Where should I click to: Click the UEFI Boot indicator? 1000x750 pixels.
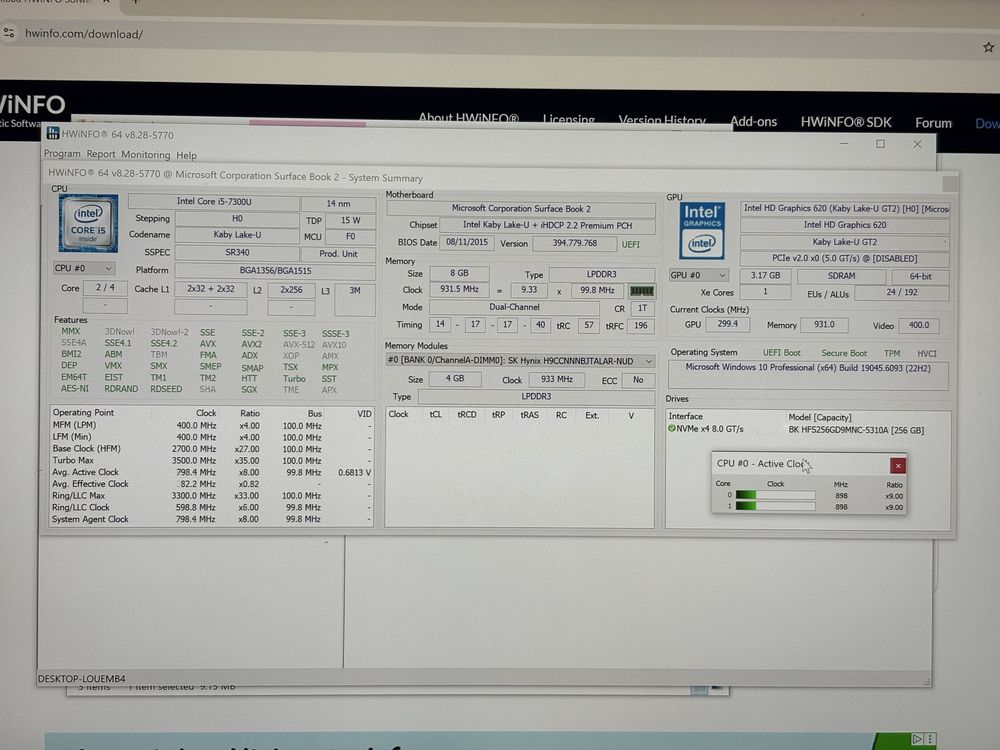coord(781,353)
